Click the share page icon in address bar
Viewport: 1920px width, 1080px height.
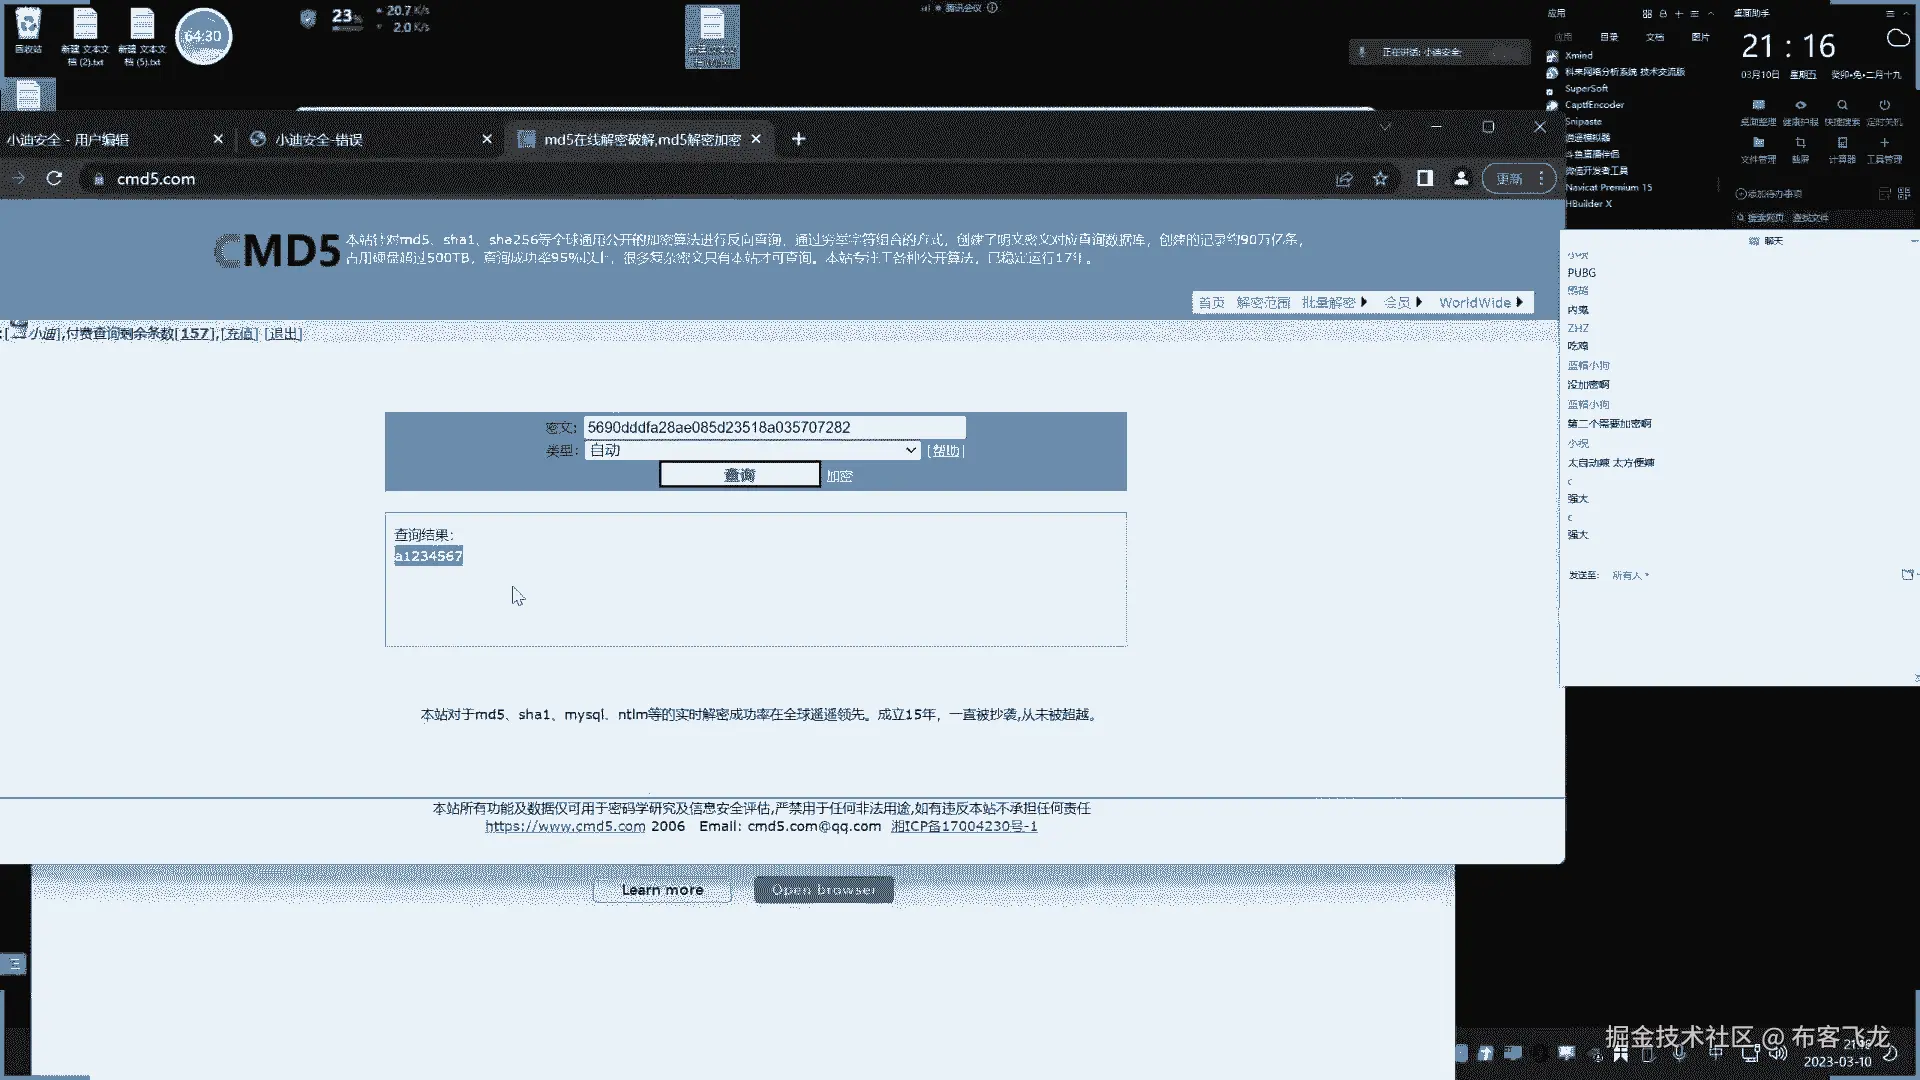point(1343,178)
